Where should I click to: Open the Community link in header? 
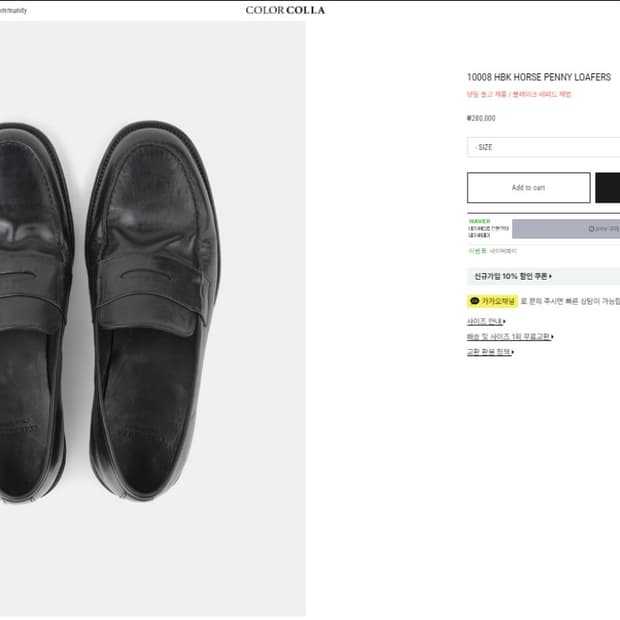[12, 10]
